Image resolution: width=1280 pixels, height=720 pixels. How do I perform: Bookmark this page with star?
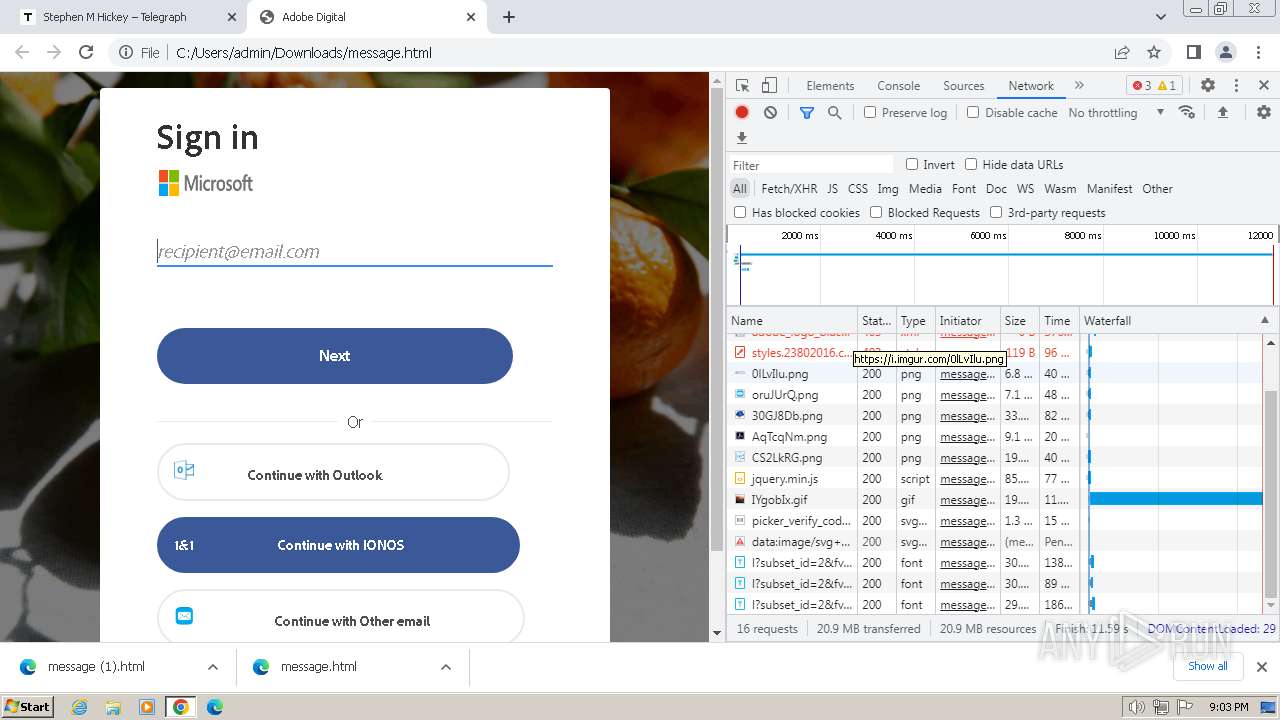[x=1154, y=52]
